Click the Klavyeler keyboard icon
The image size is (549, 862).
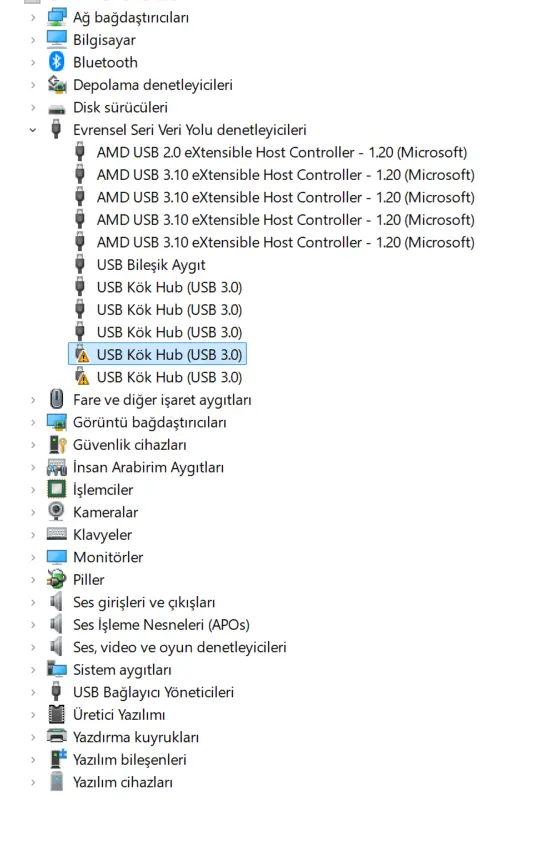pyautogui.click(x=56, y=534)
